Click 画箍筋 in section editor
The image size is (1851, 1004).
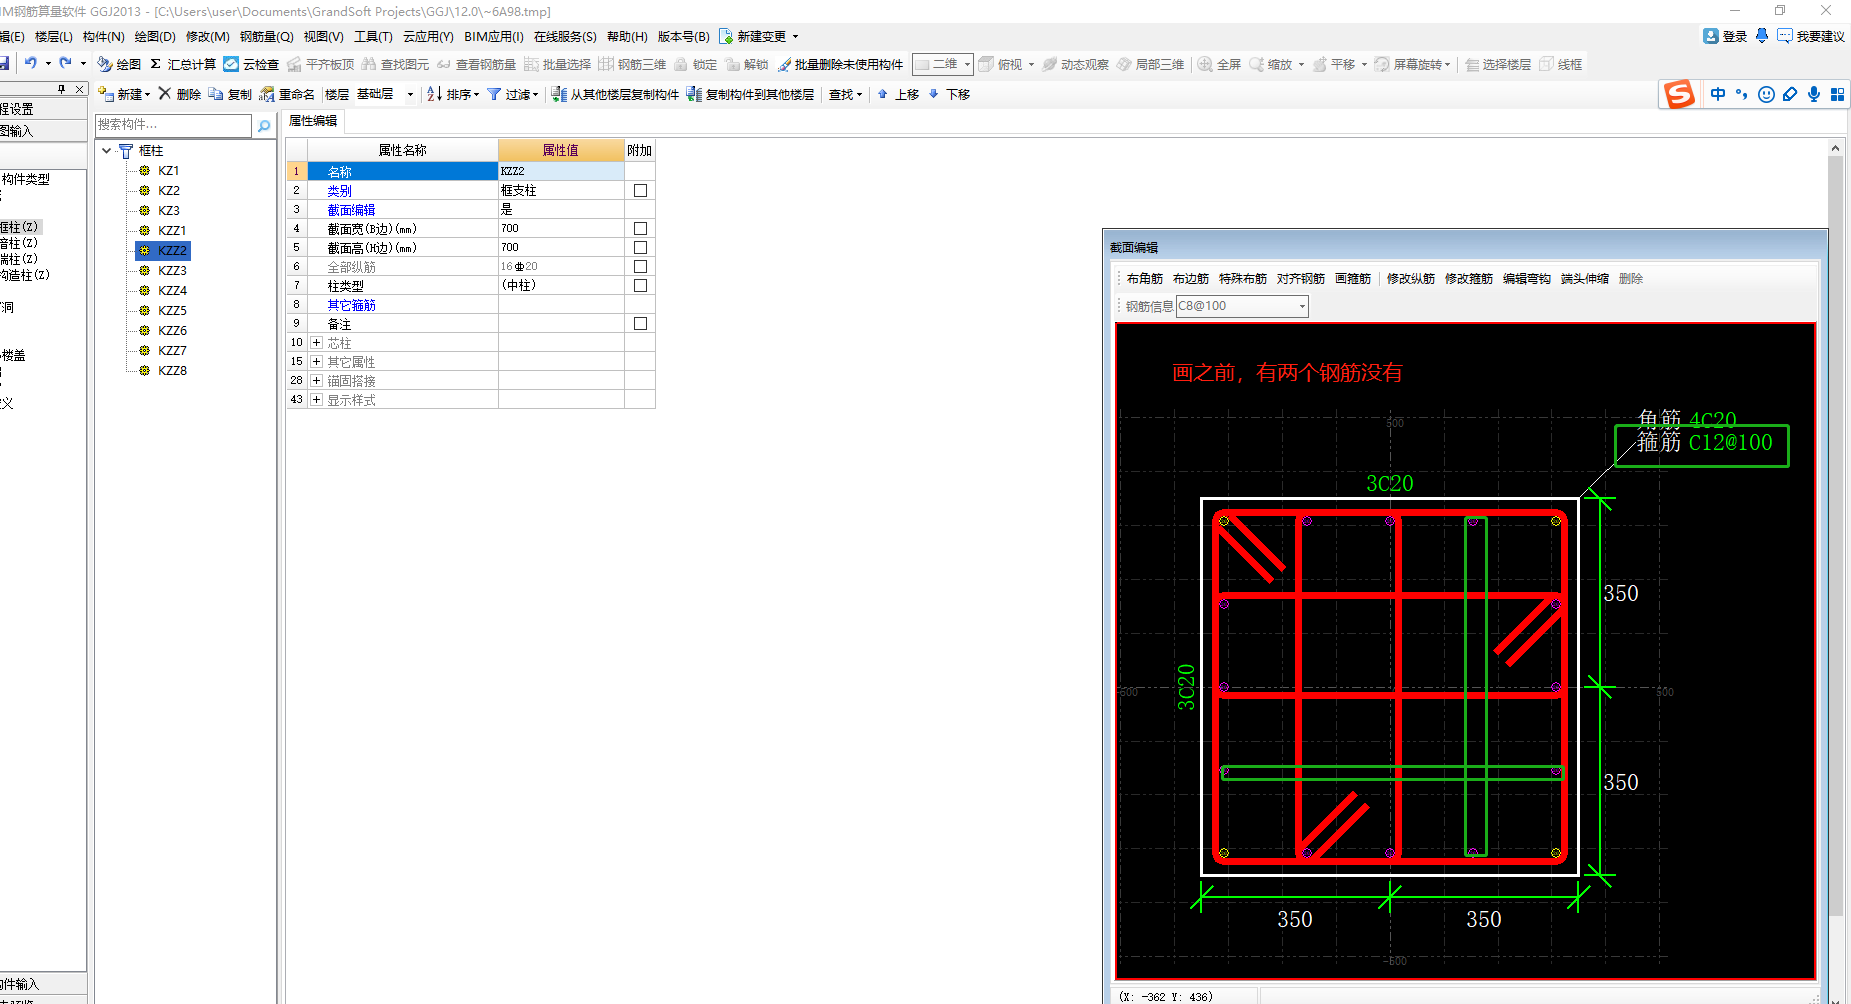[1353, 279]
